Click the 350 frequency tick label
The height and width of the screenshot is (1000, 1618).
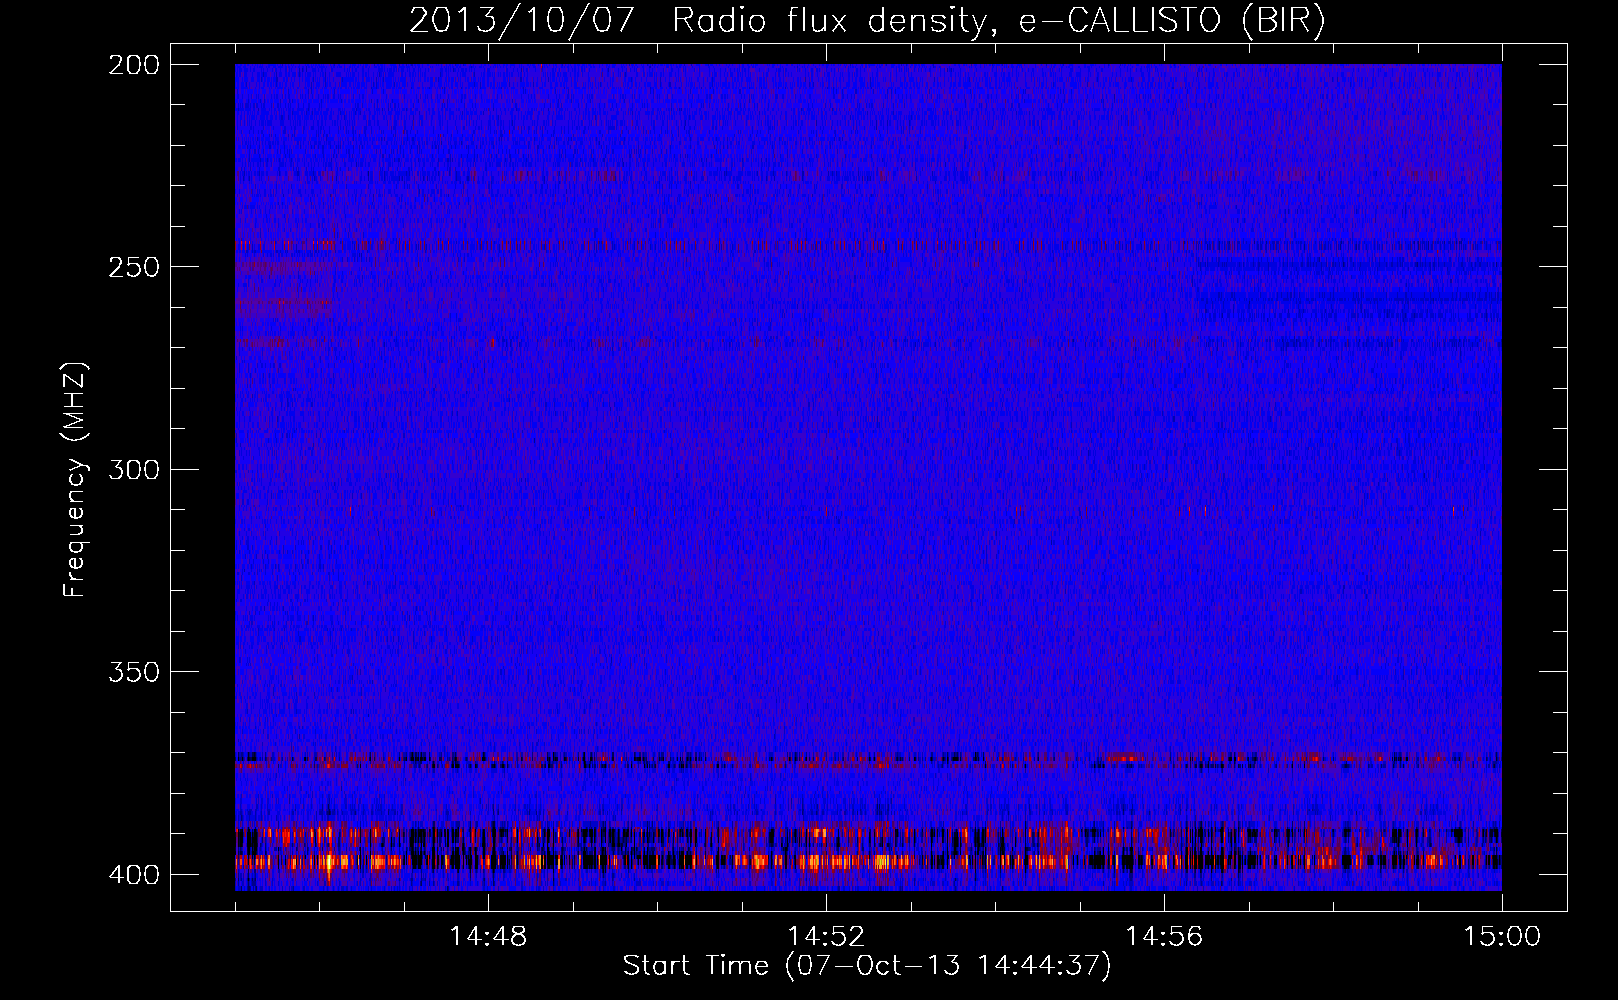[133, 671]
